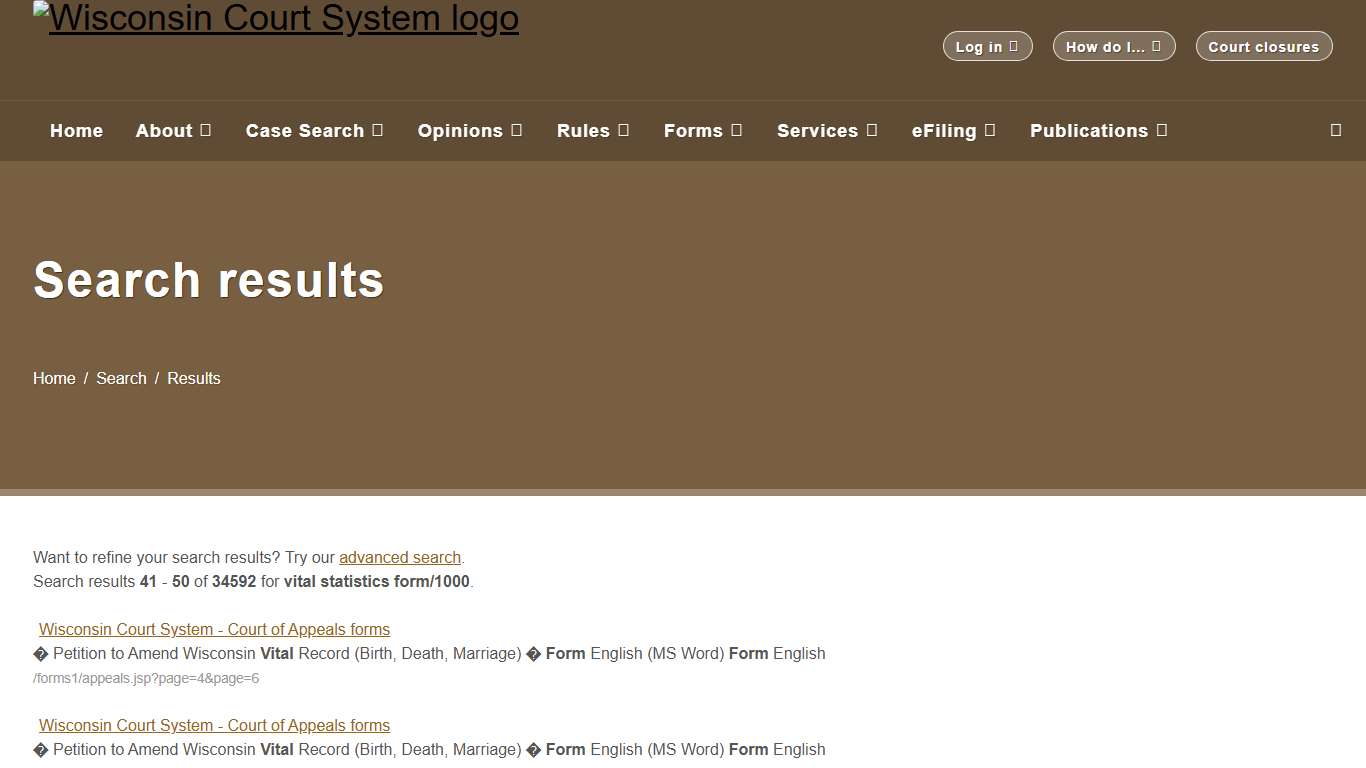
Task: Click the Search breadcrumb link
Action: coord(121,378)
